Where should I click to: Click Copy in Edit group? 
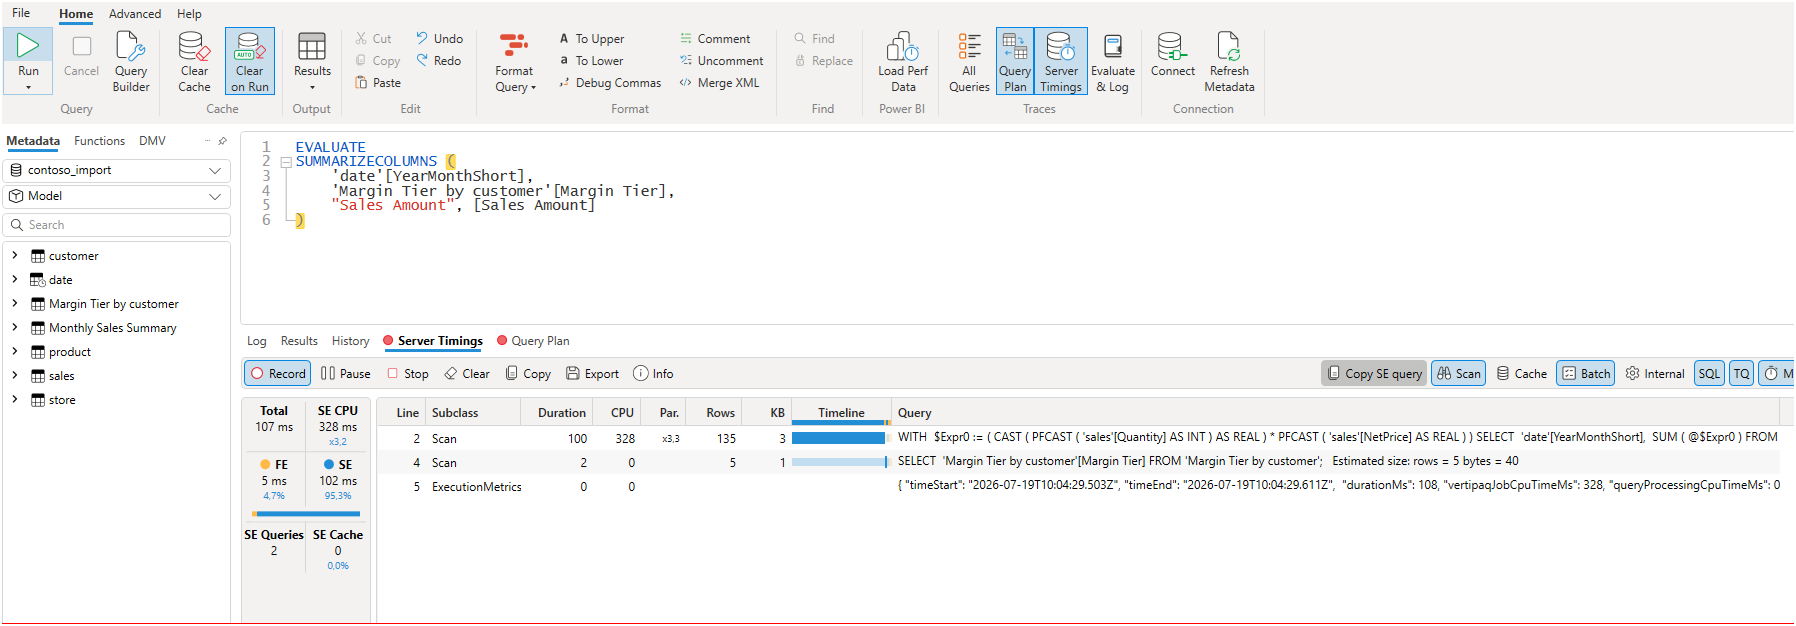[x=378, y=61]
